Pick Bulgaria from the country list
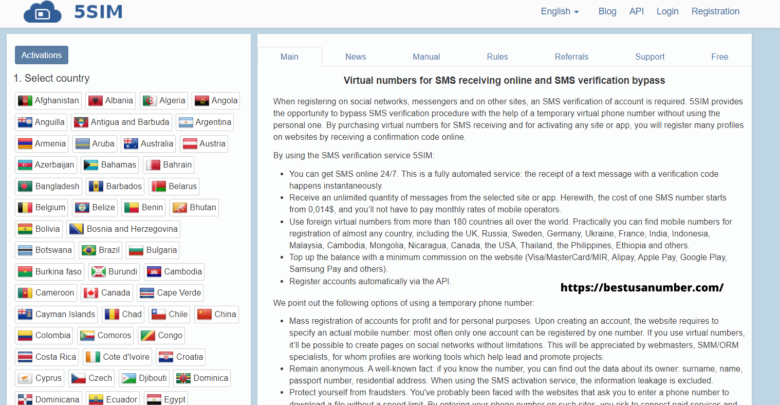The image size is (780, 405). pyautogui.click(x=153, y=250)
